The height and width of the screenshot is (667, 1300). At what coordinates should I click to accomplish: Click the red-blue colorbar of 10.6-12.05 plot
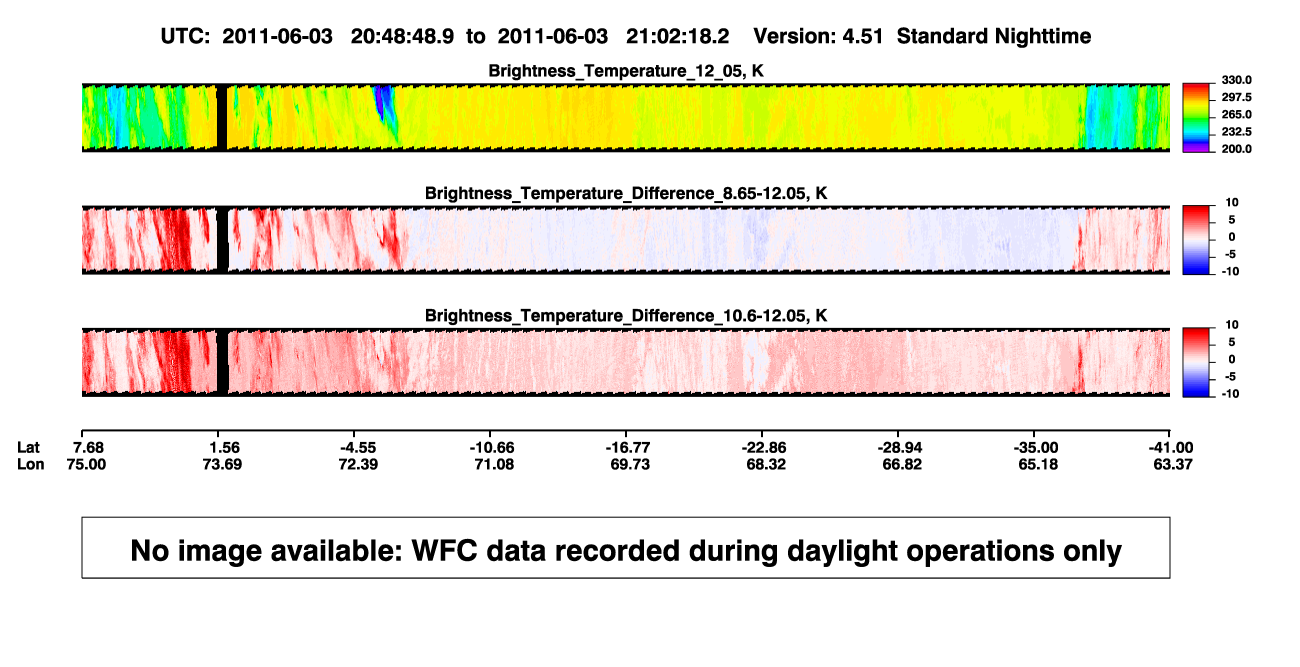[x=1197, y=362]
